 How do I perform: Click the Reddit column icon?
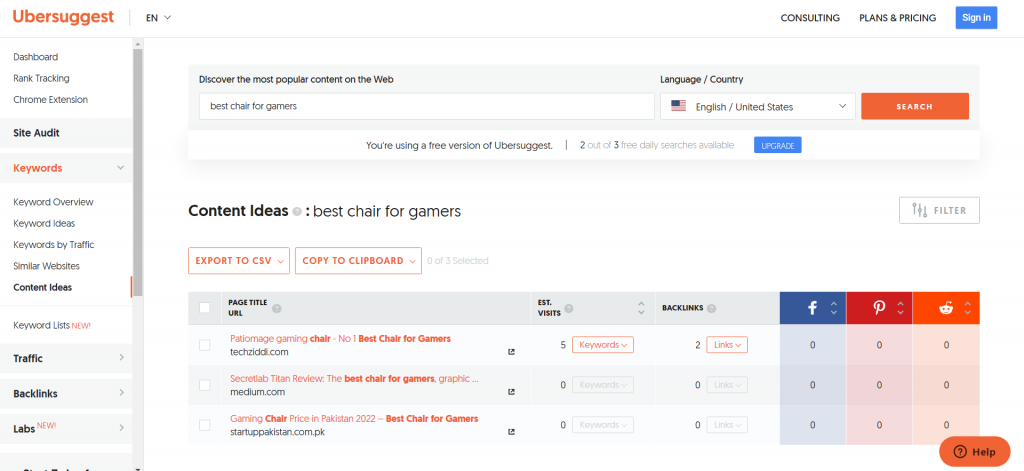946,308
